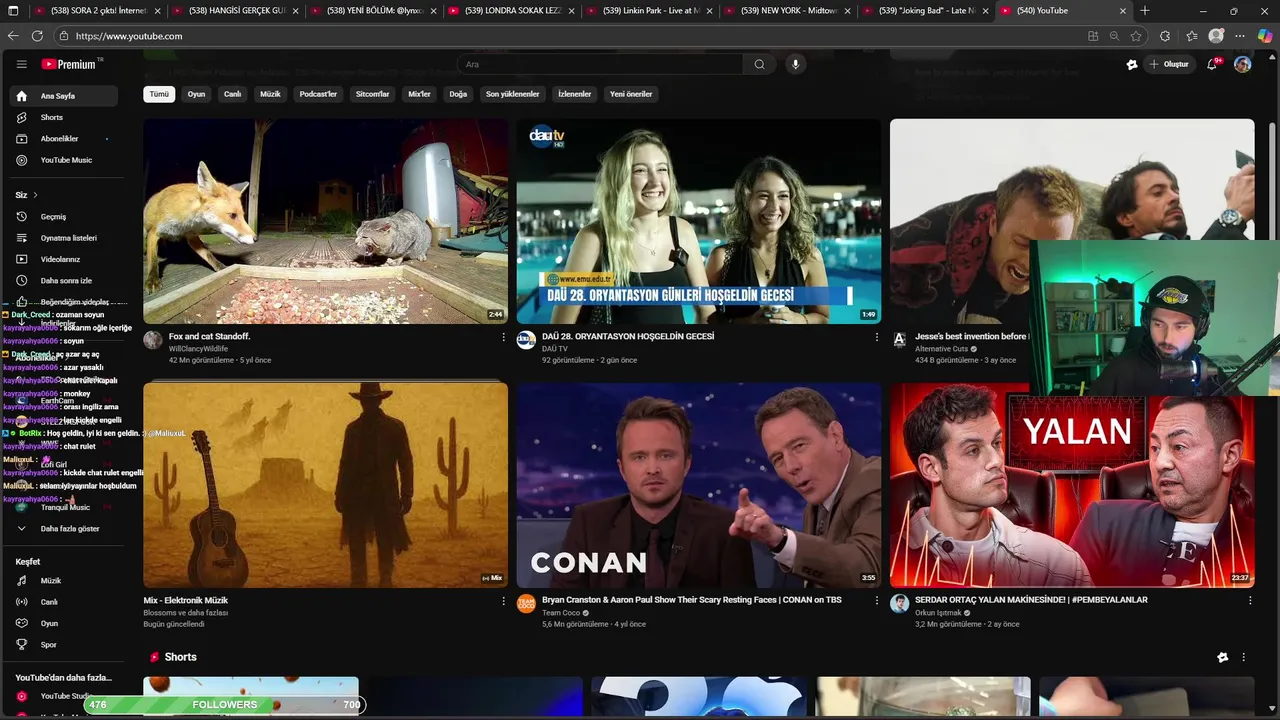Open options for DAÜ 28. ORYANTASYON video
The width and height of the screenshot is (1280, 720).
(x=877, y=337)
